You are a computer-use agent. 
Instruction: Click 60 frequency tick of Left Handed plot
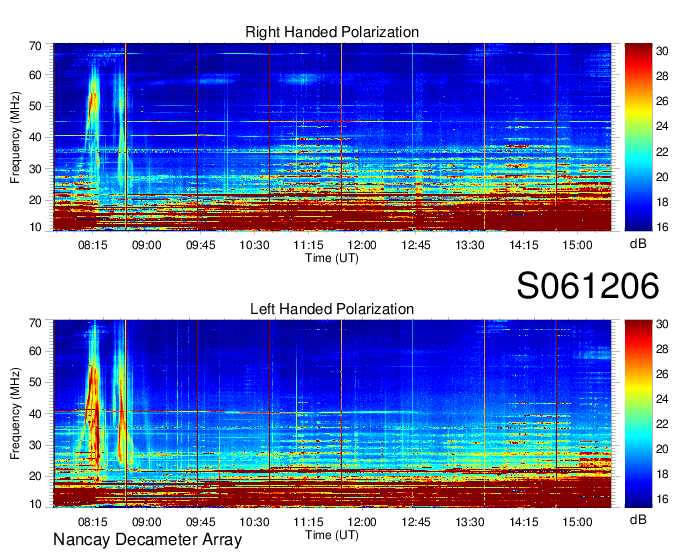pyautogui.click(x=35, y=351)
